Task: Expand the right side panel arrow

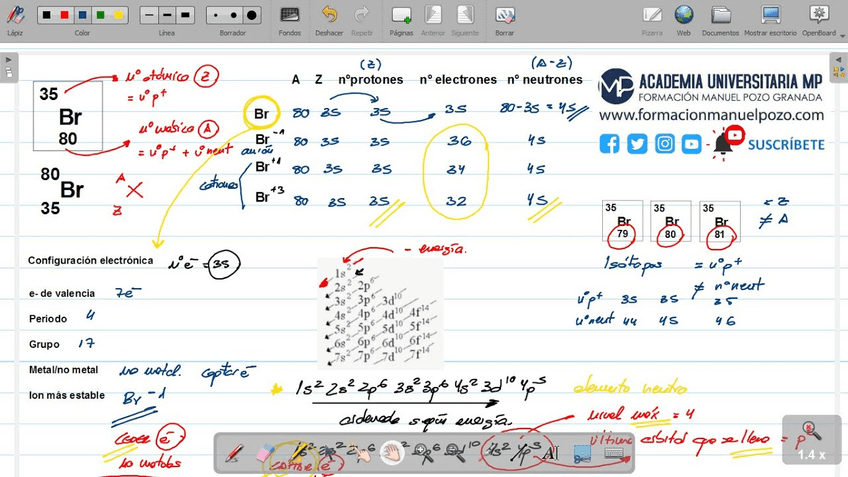Action: pyautogui.click(x=839, y=67)
